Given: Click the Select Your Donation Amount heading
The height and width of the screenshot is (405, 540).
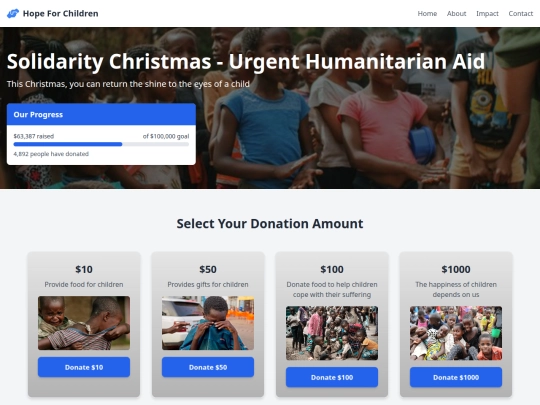Looking at the screenshot, I should pyautogui.click(x=270, y=224).
